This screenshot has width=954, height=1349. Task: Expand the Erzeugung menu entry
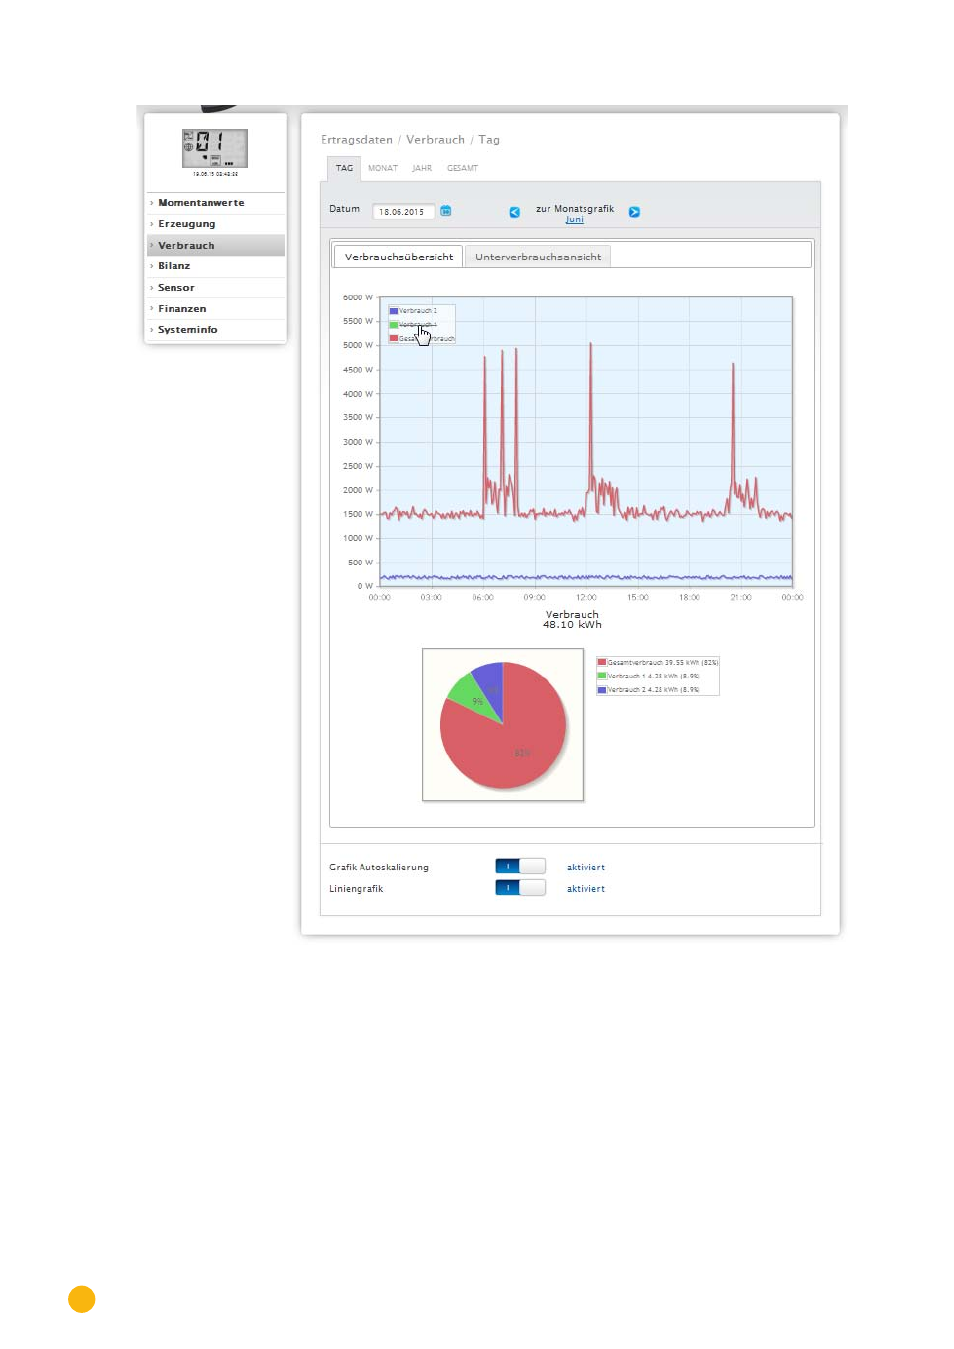pos(216,224)
